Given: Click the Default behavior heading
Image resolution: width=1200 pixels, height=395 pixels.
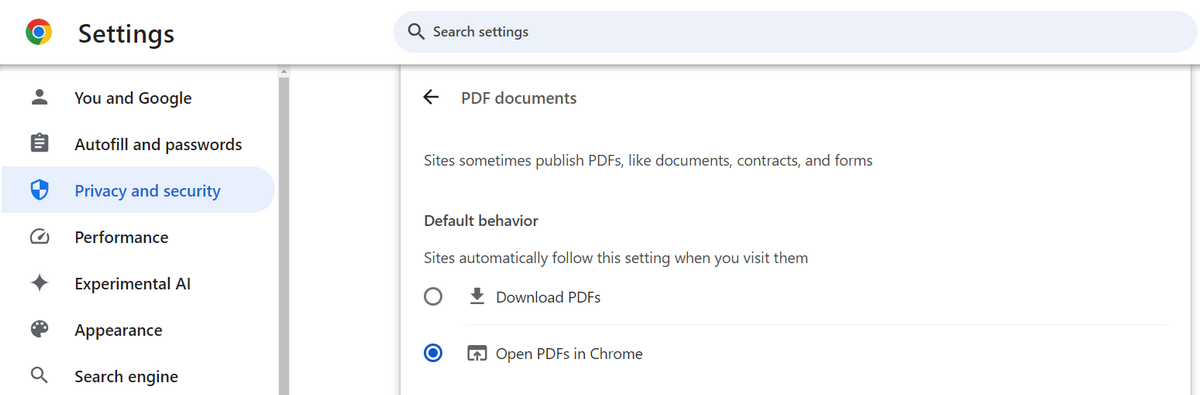Looking at the screenshot, I should pyautogui.click(x=481, y=220).
